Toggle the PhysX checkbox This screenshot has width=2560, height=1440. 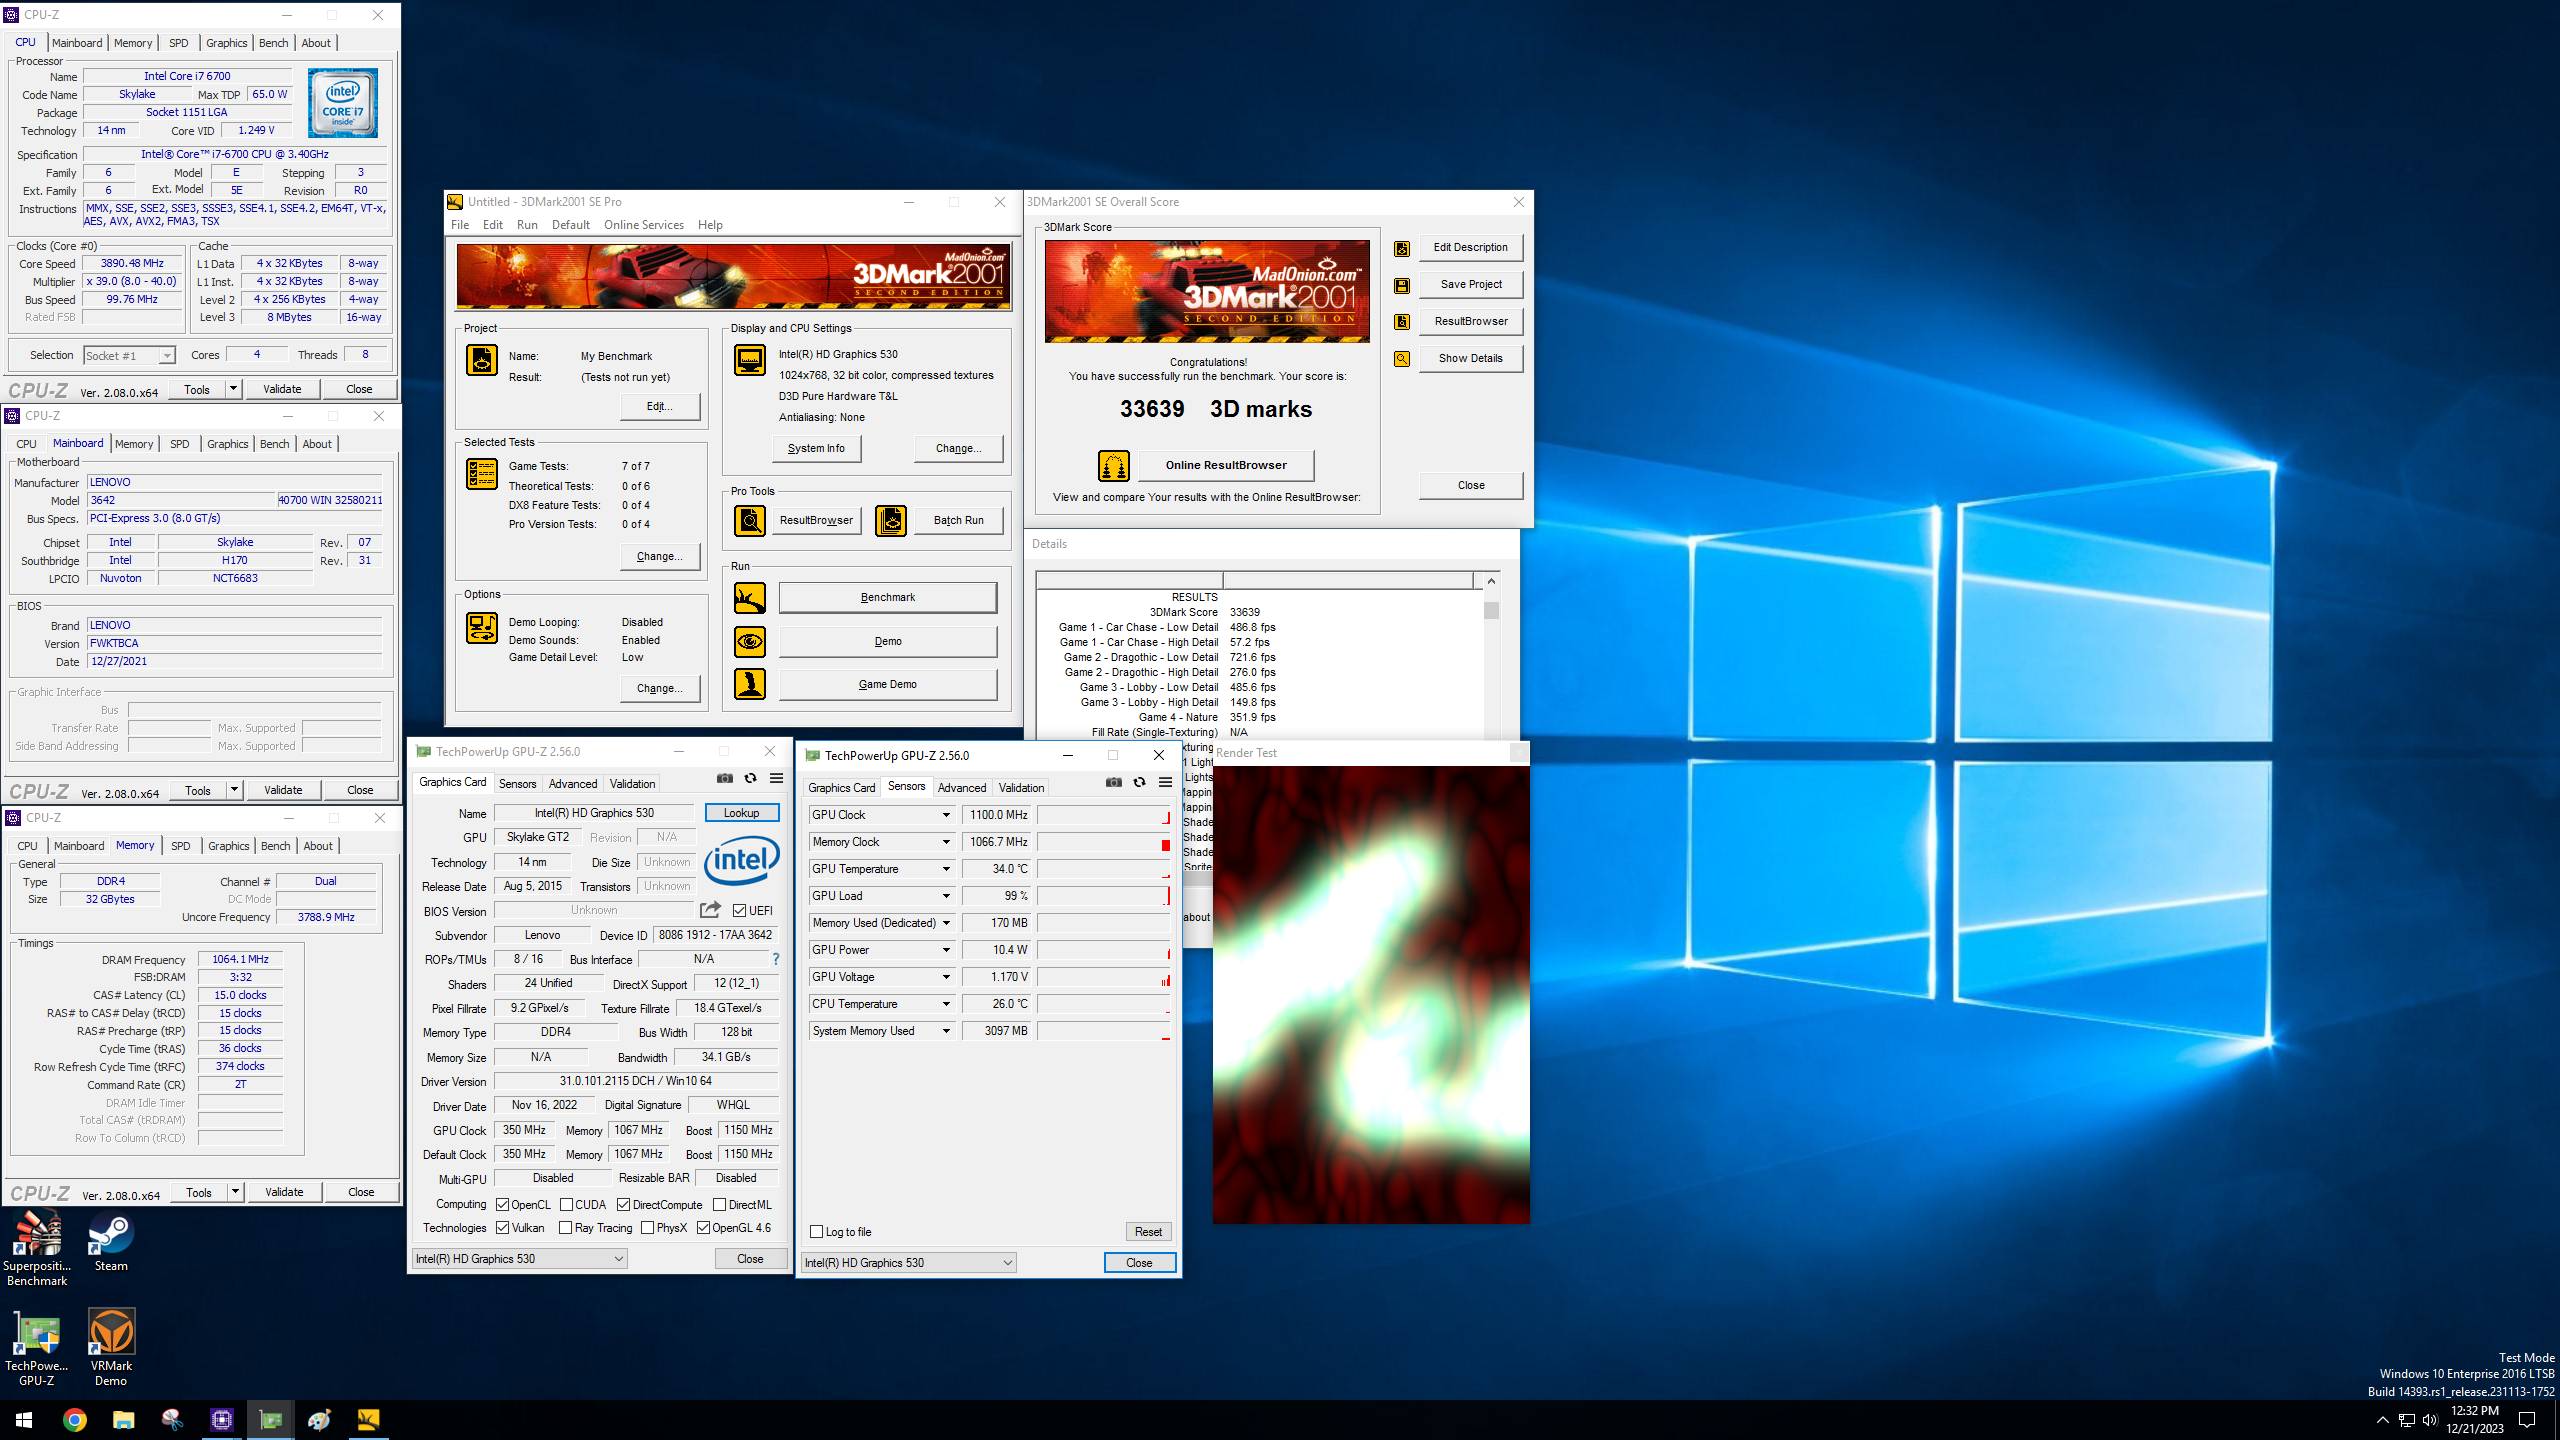coord(648,1228)
